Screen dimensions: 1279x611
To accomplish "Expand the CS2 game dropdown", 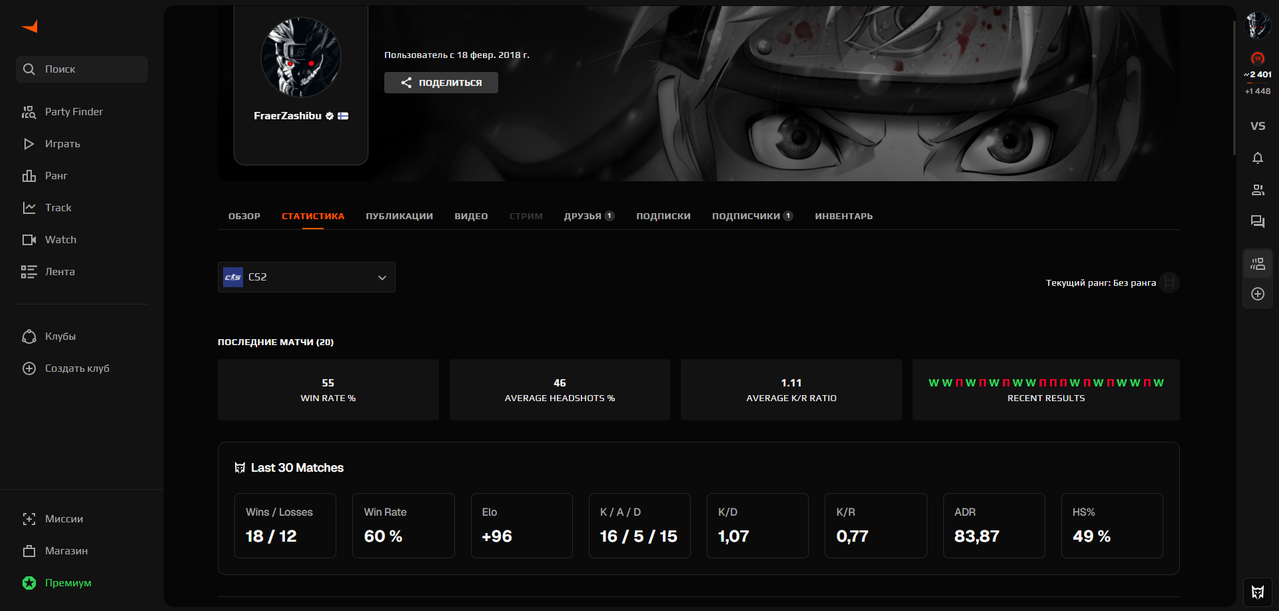I will click(306, 277).
